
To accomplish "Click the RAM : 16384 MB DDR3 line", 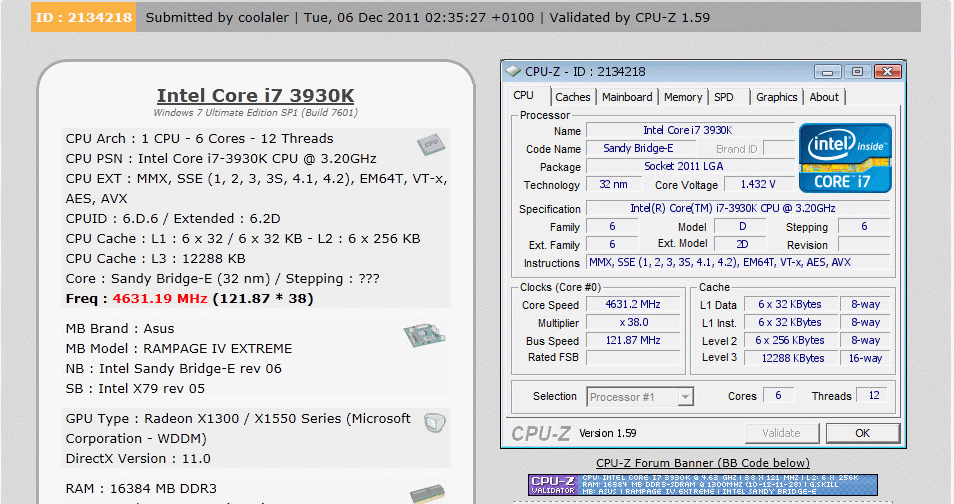I will coord(141,489).
